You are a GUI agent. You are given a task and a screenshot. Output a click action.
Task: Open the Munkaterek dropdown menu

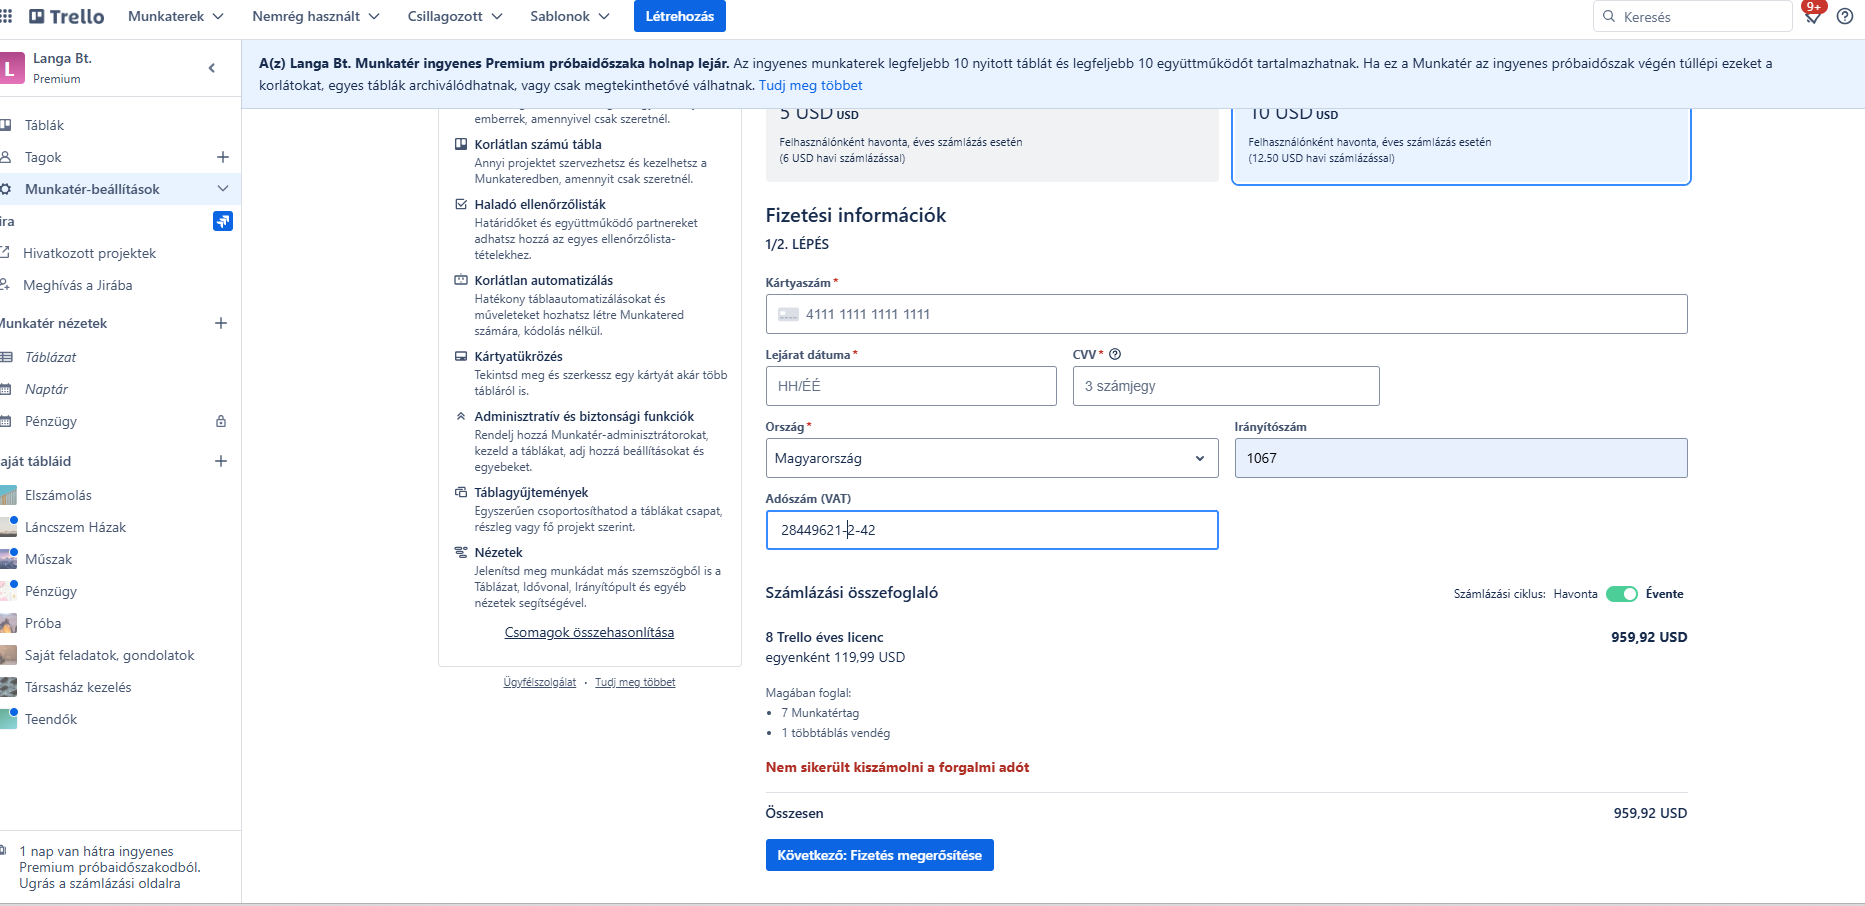[176, 16]
